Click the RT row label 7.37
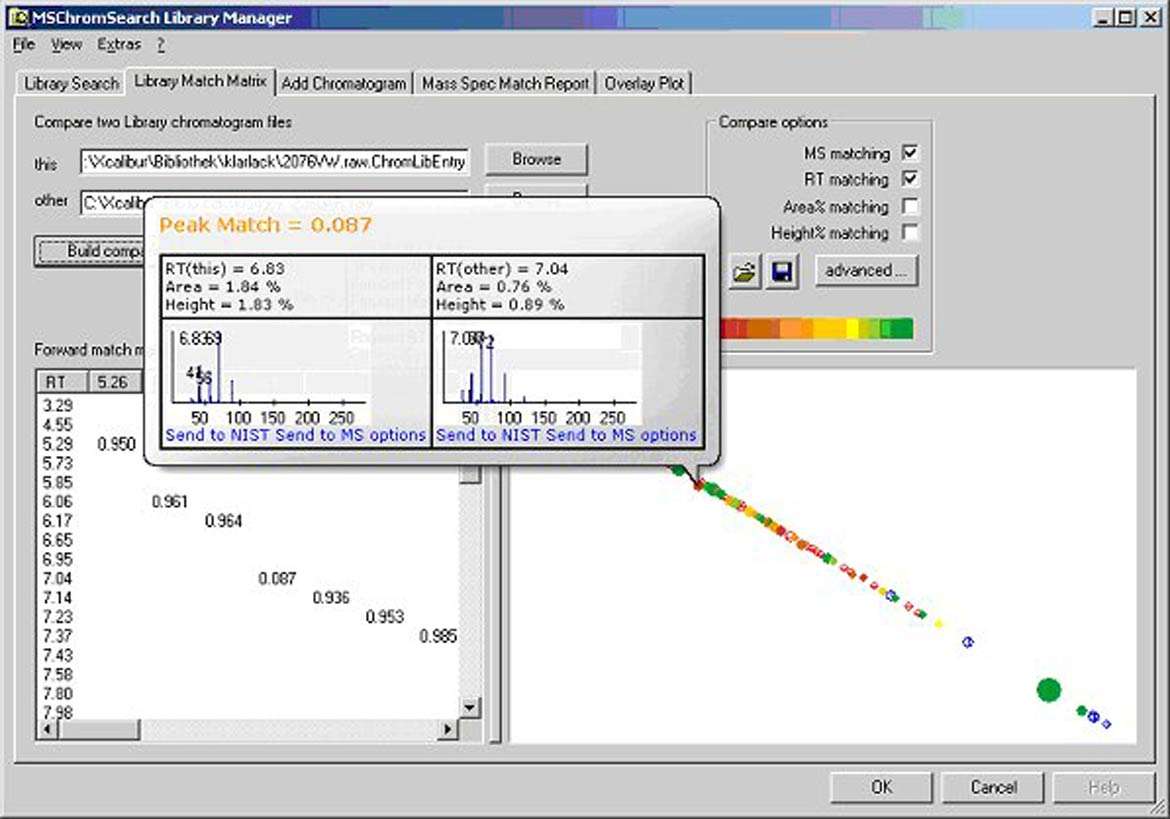 click(57, 637)
